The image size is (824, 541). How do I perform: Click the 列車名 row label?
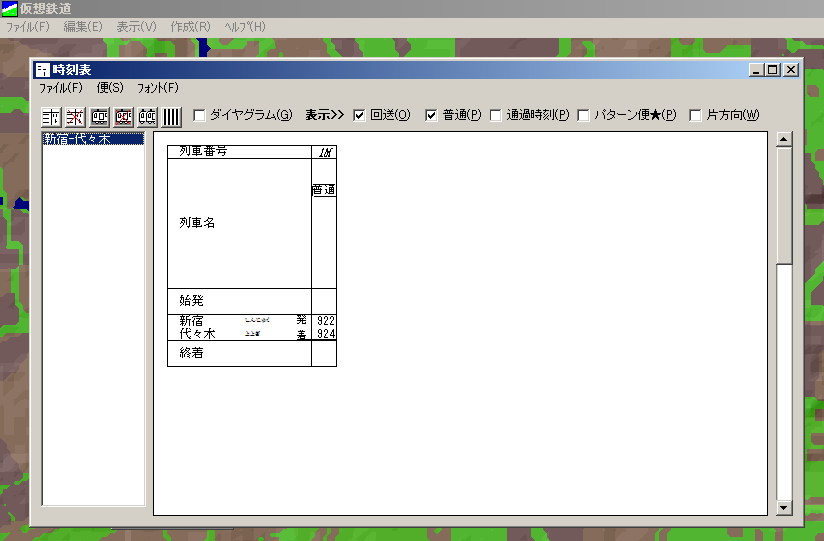tap(197, 223)
